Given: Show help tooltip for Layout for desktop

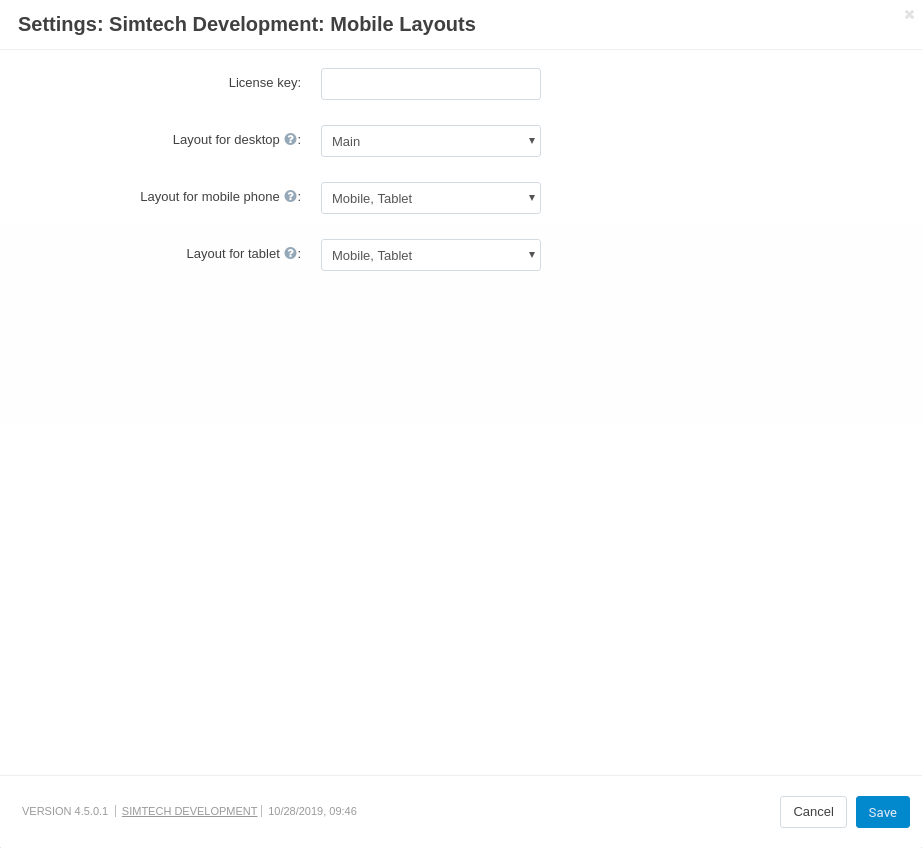Looking at the screenshot, I should tap(290, 139).
